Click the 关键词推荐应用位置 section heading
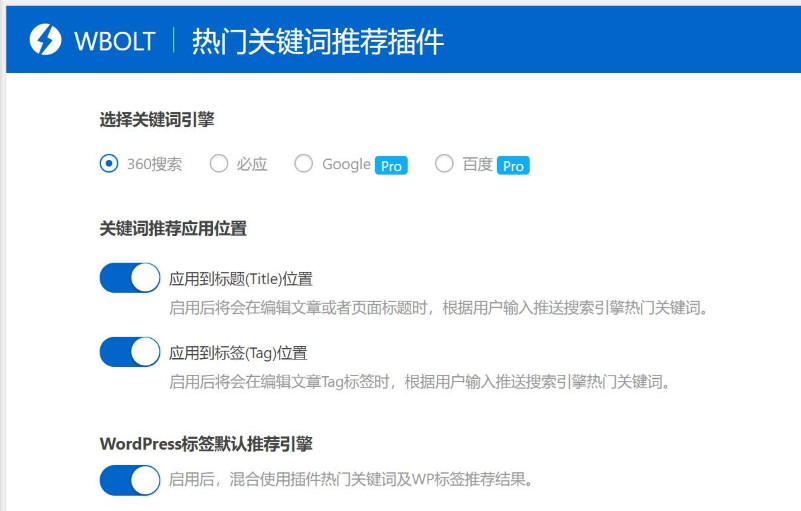 (x=173, y=228)
